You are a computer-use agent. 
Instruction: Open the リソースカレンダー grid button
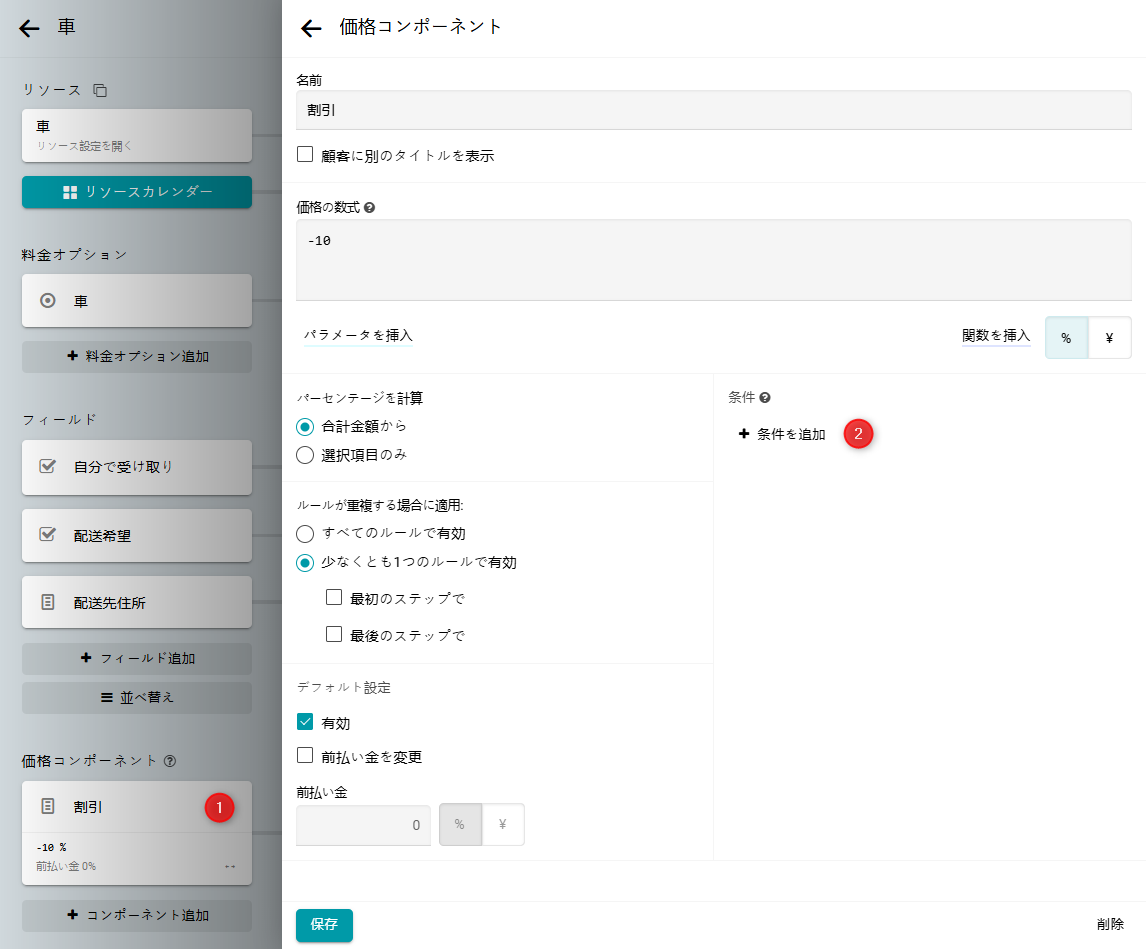137,192
